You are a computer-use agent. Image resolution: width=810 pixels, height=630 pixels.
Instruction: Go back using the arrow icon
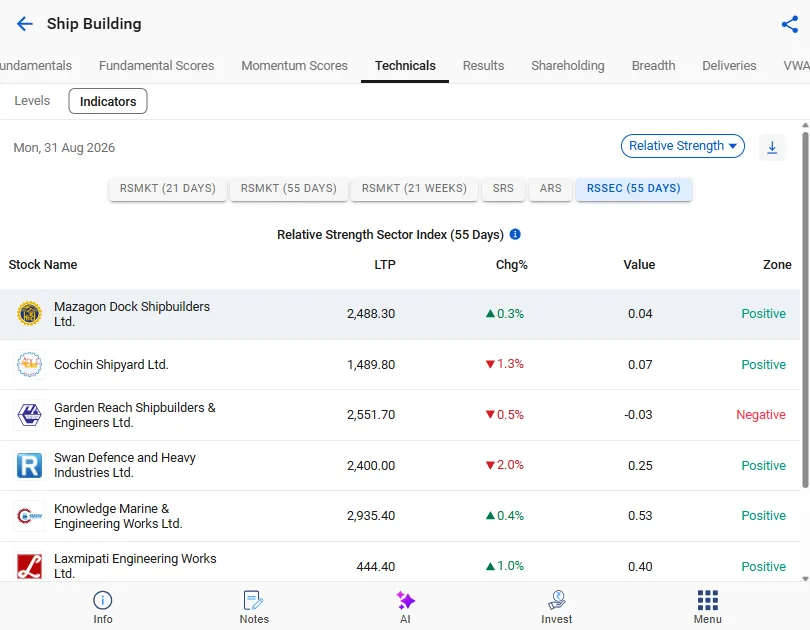24,24
